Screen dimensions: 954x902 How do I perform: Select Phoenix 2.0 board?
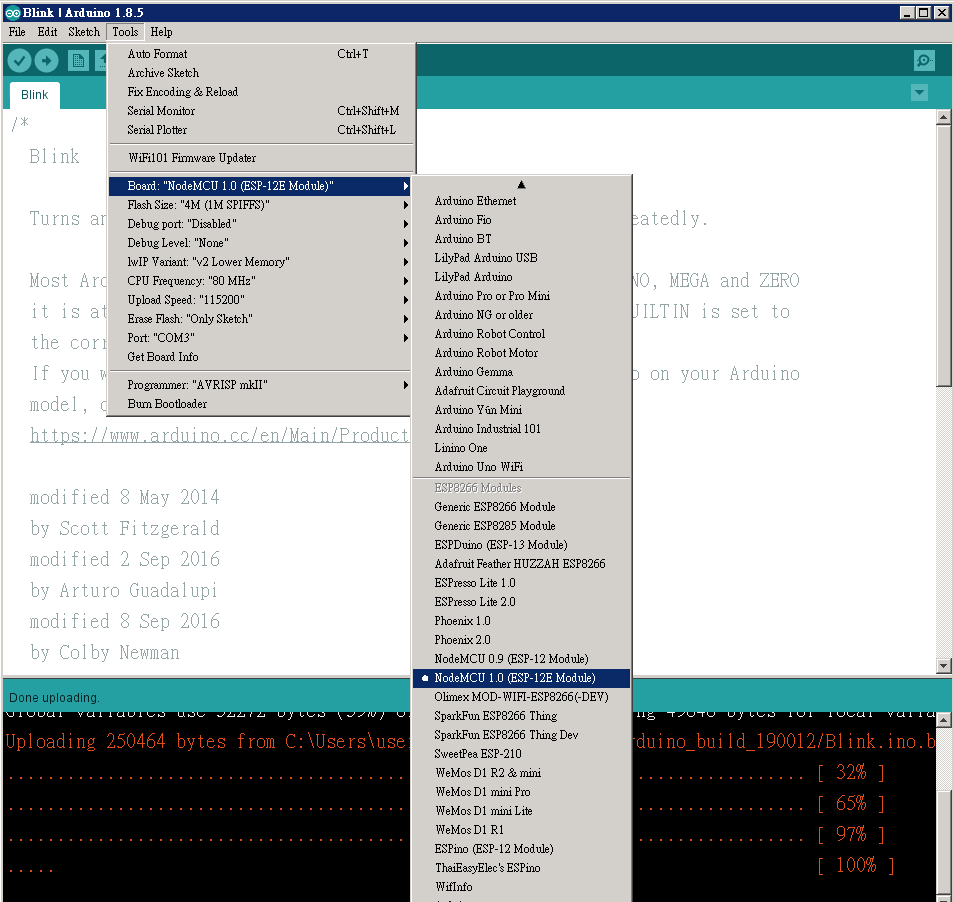[521, 640]
